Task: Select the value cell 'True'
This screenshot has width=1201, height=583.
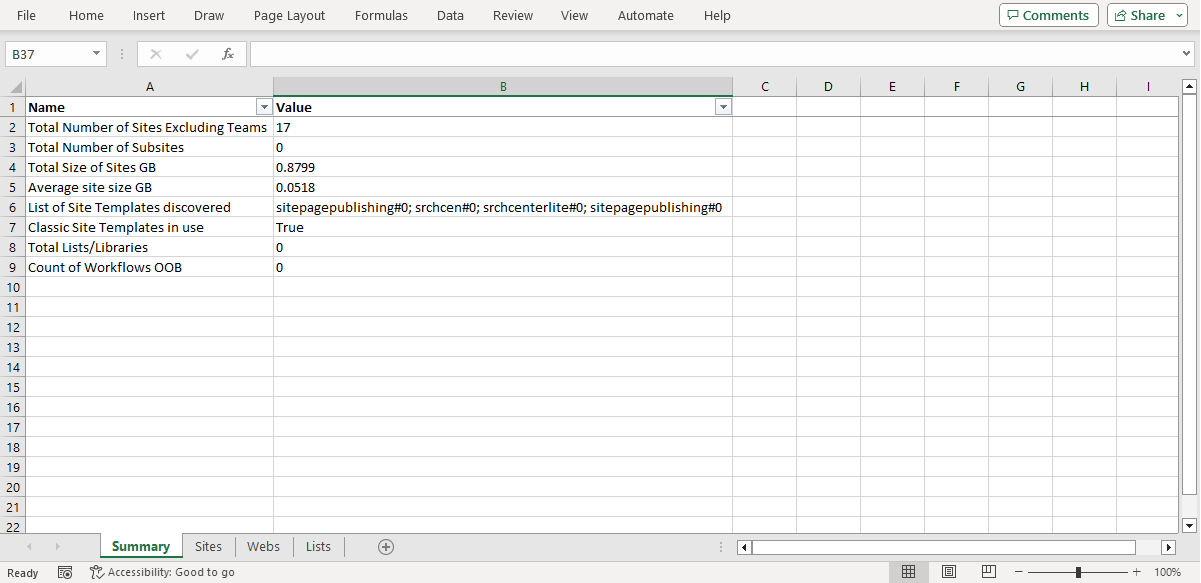Action: [503, 227]
